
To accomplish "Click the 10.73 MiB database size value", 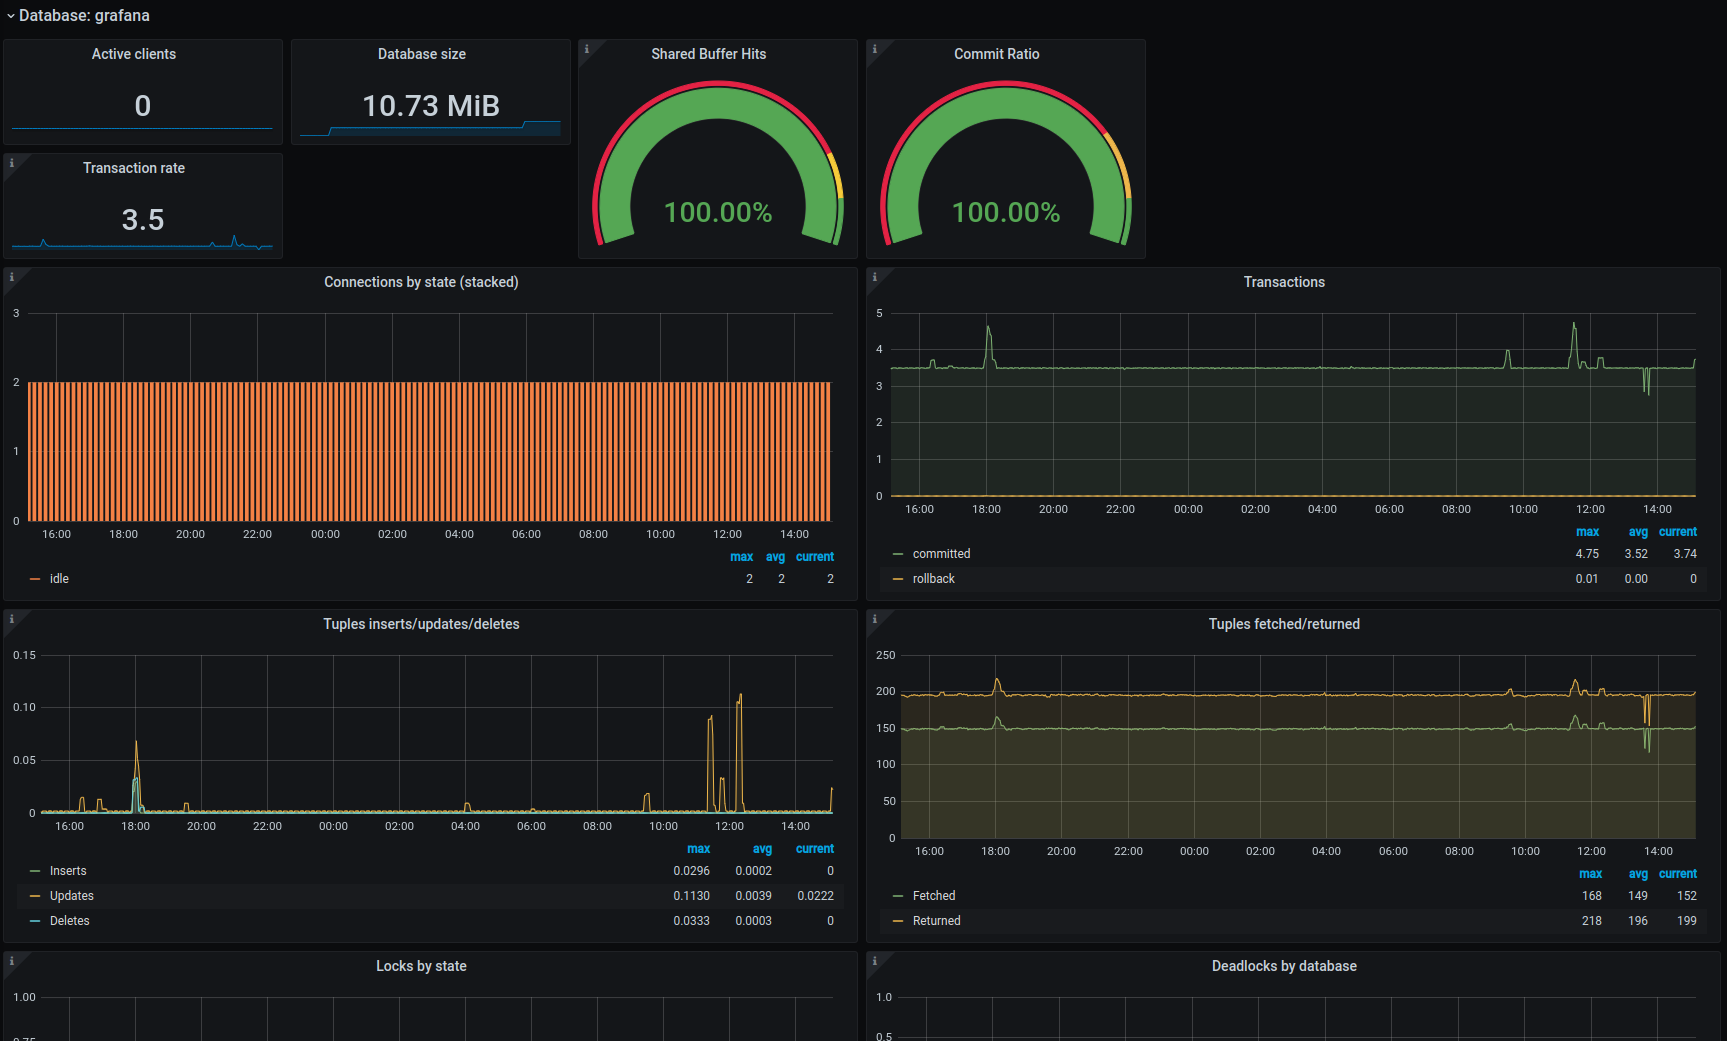I will 431,106.
